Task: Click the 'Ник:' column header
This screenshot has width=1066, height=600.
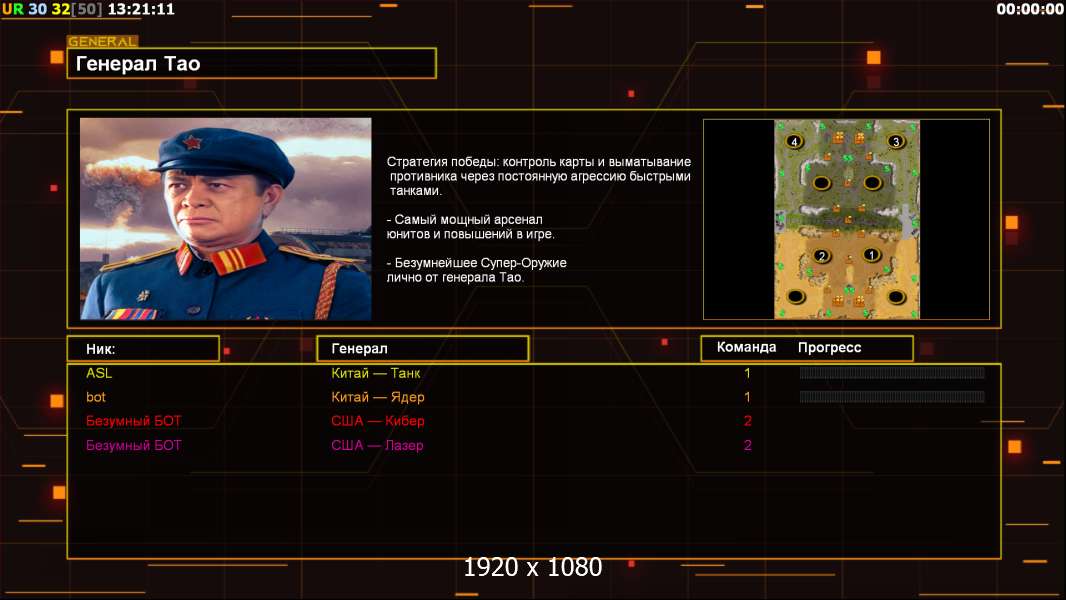Action: point(143,349)
